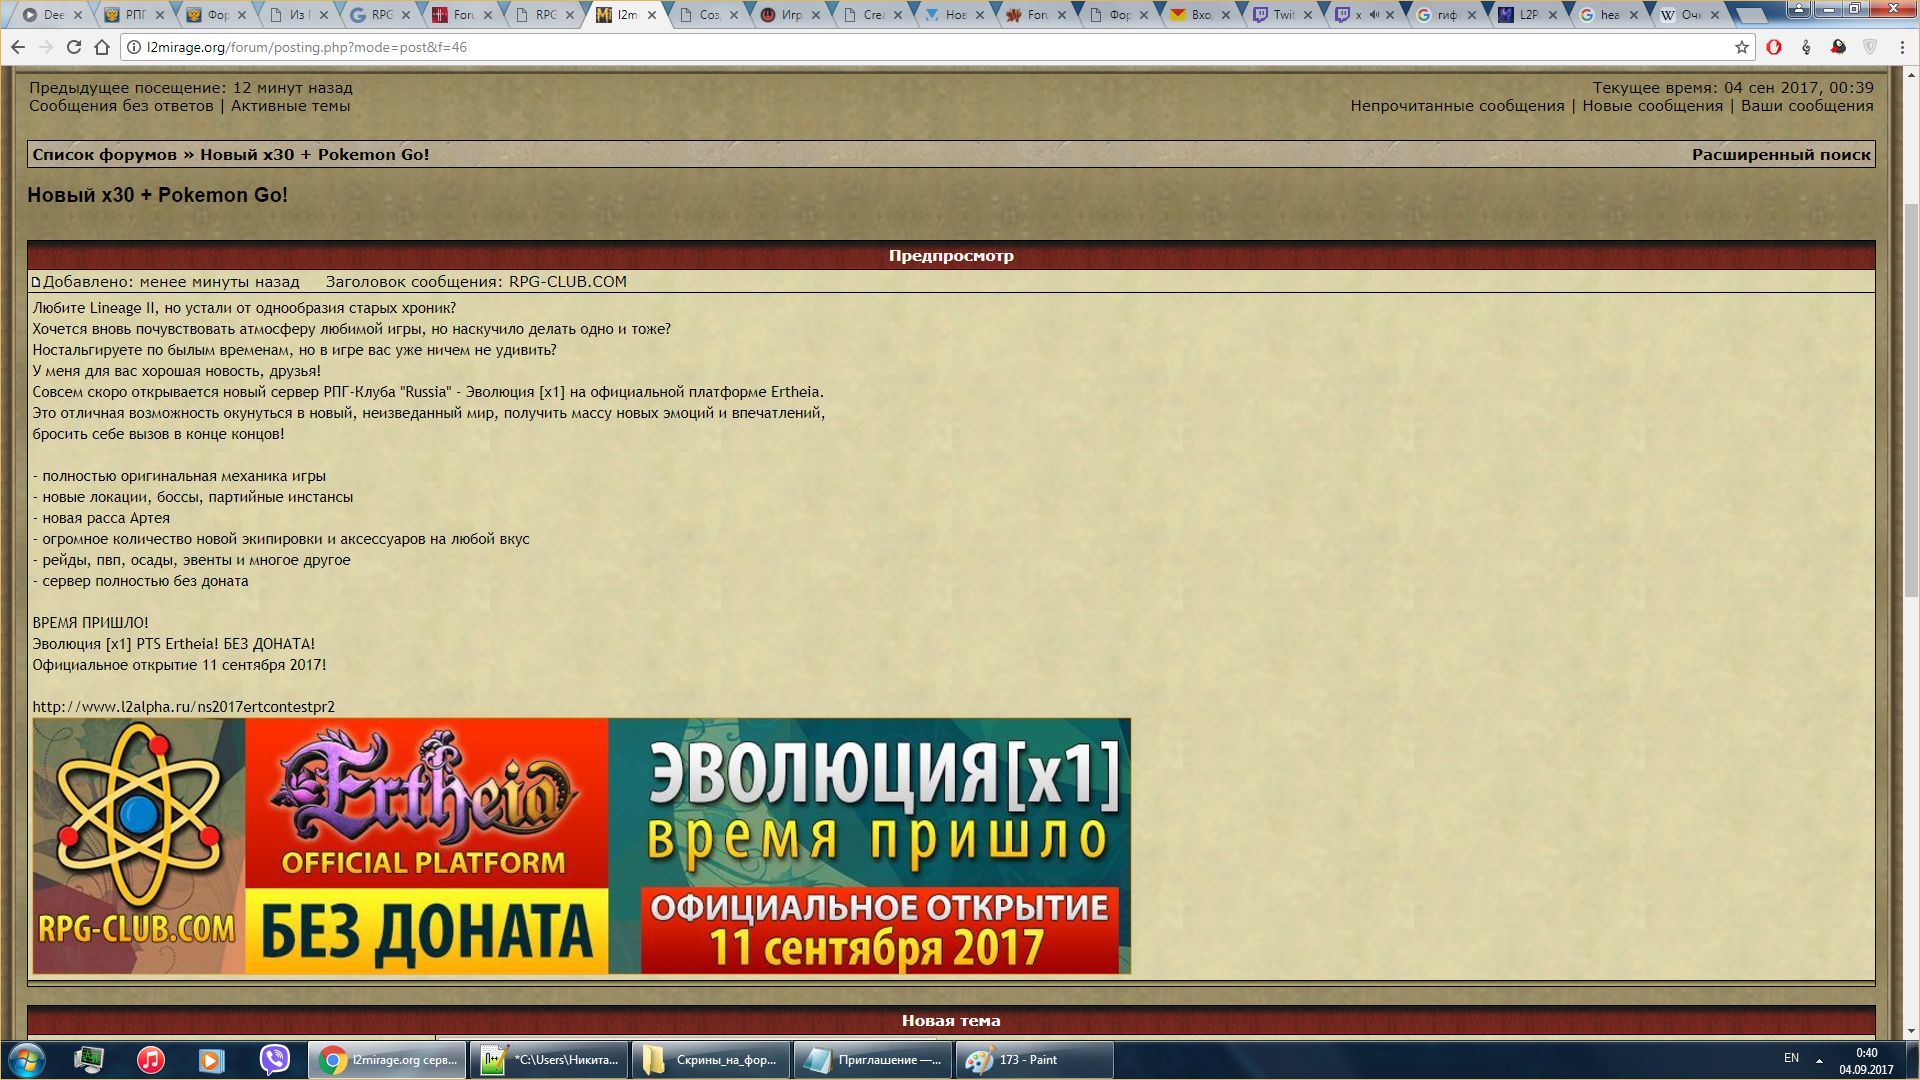Open the black bird extension icon
Screen dimensions: 1920x1080
pos(1838,47)
